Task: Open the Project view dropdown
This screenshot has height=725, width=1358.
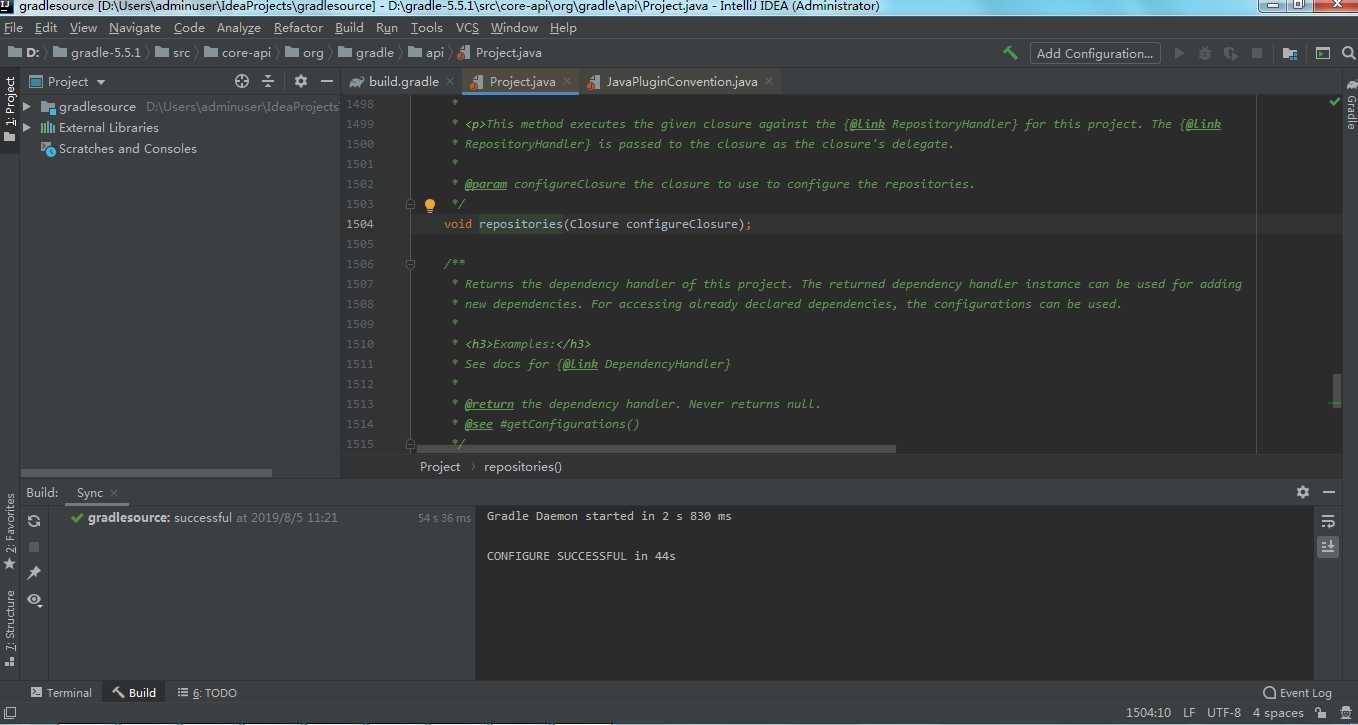Action: (68, 82)
